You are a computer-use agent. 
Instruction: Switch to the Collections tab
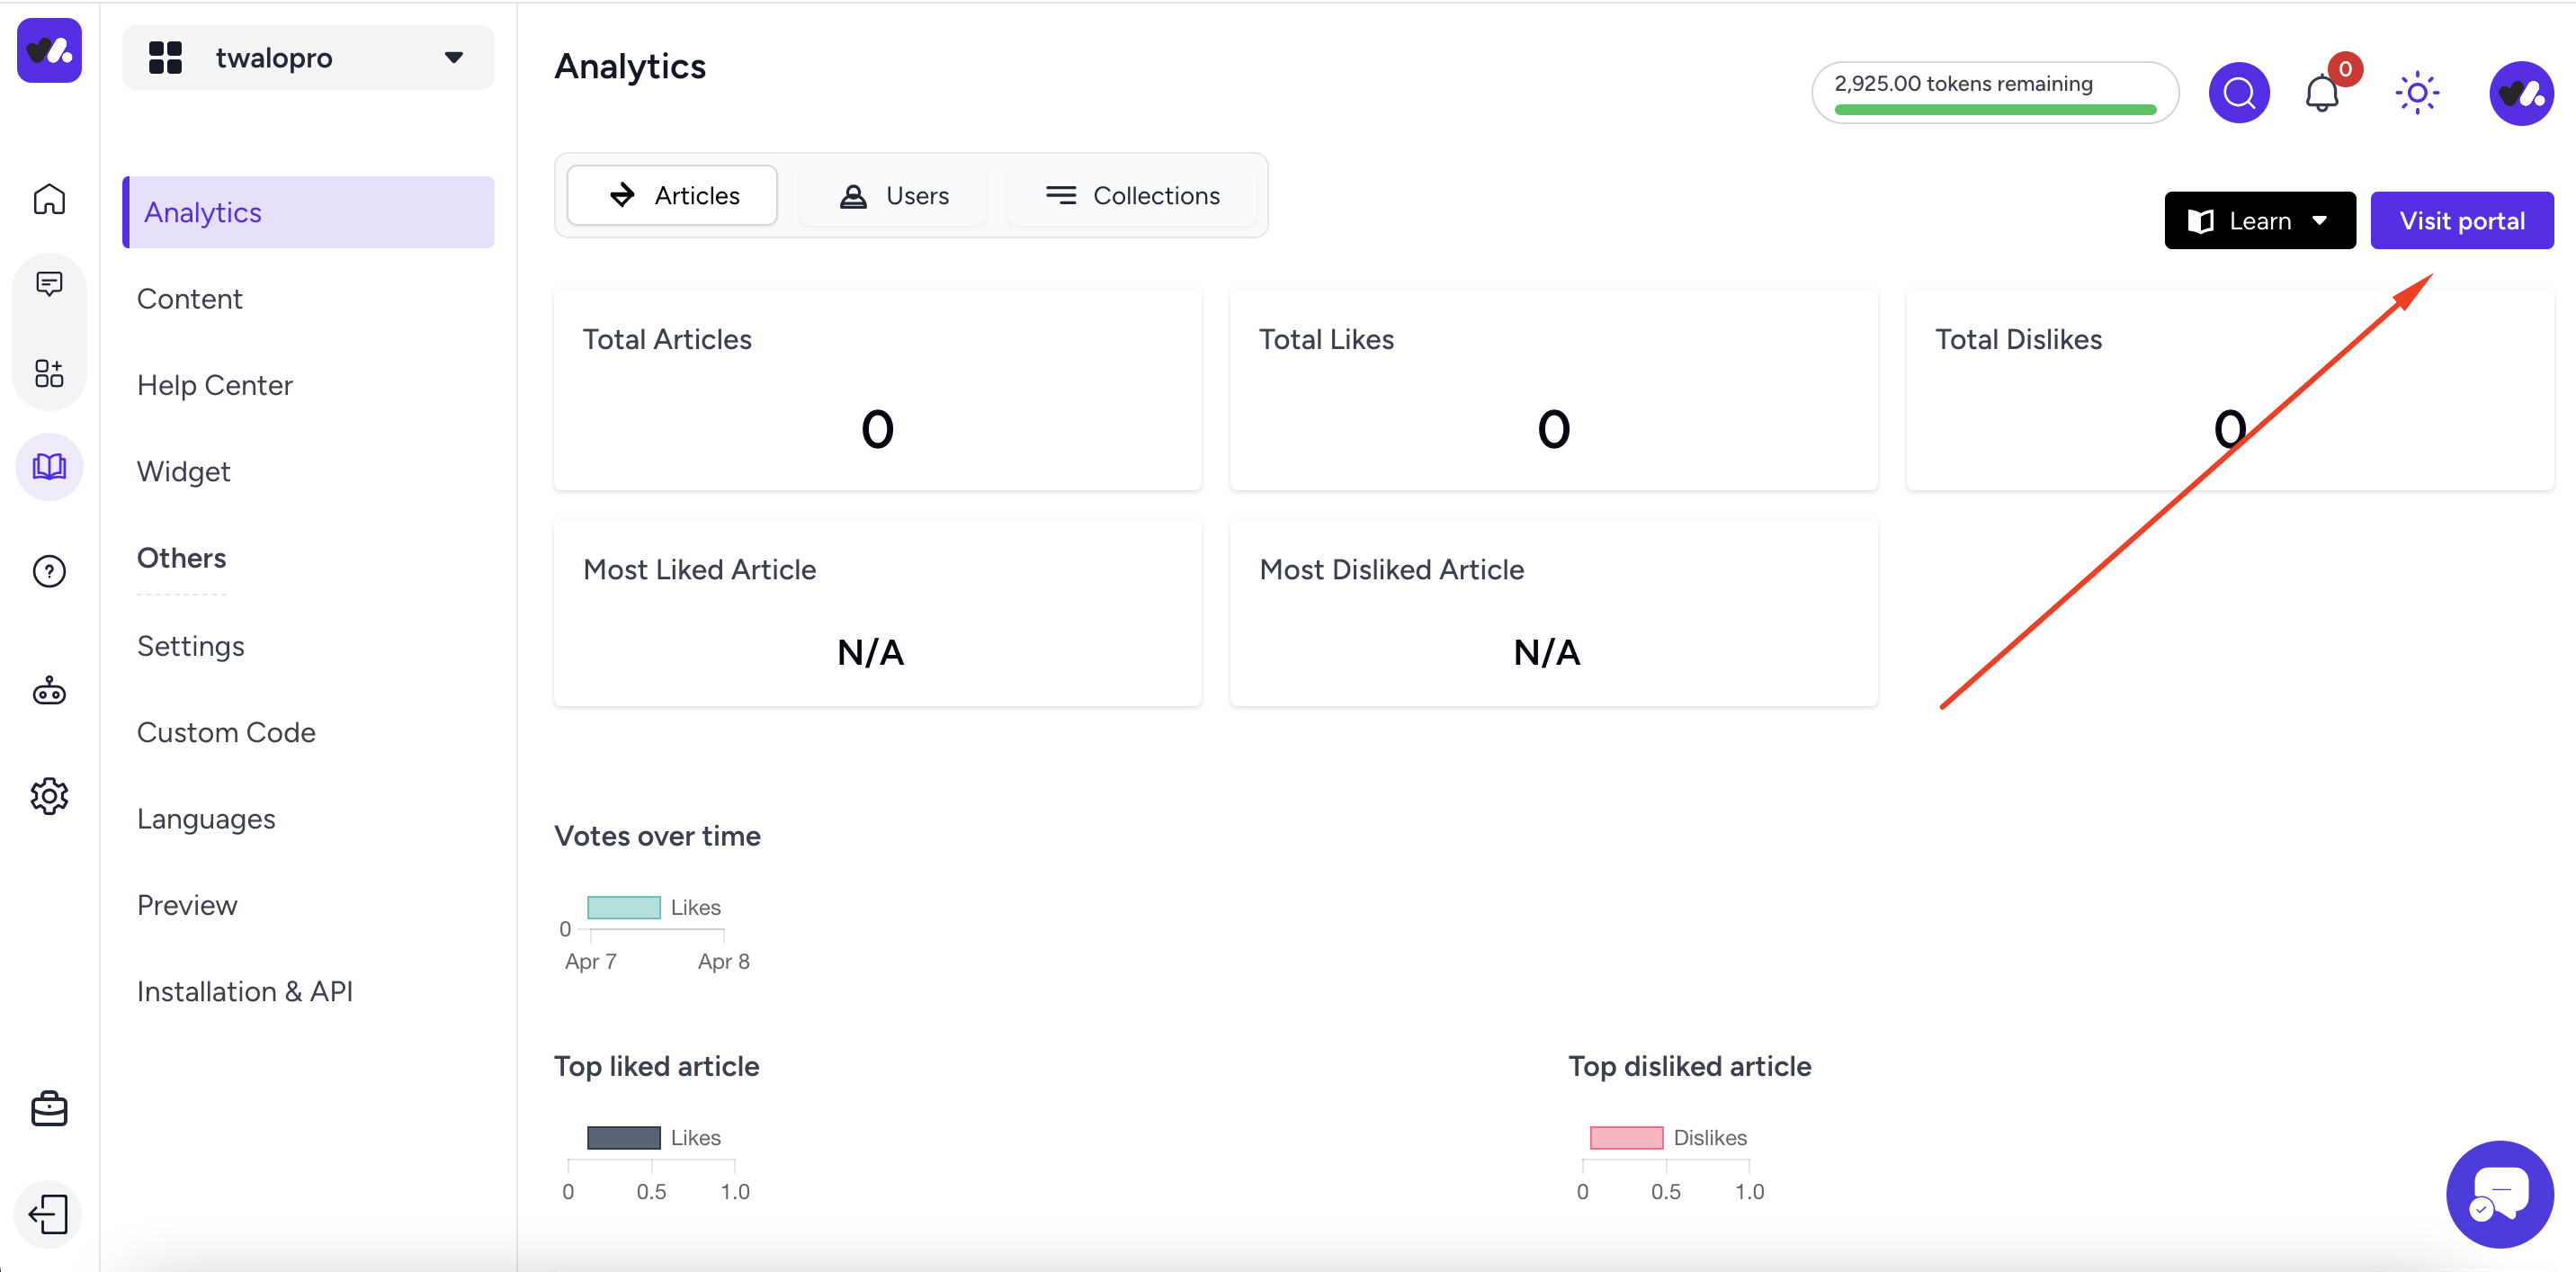(x=1133, y=196)
